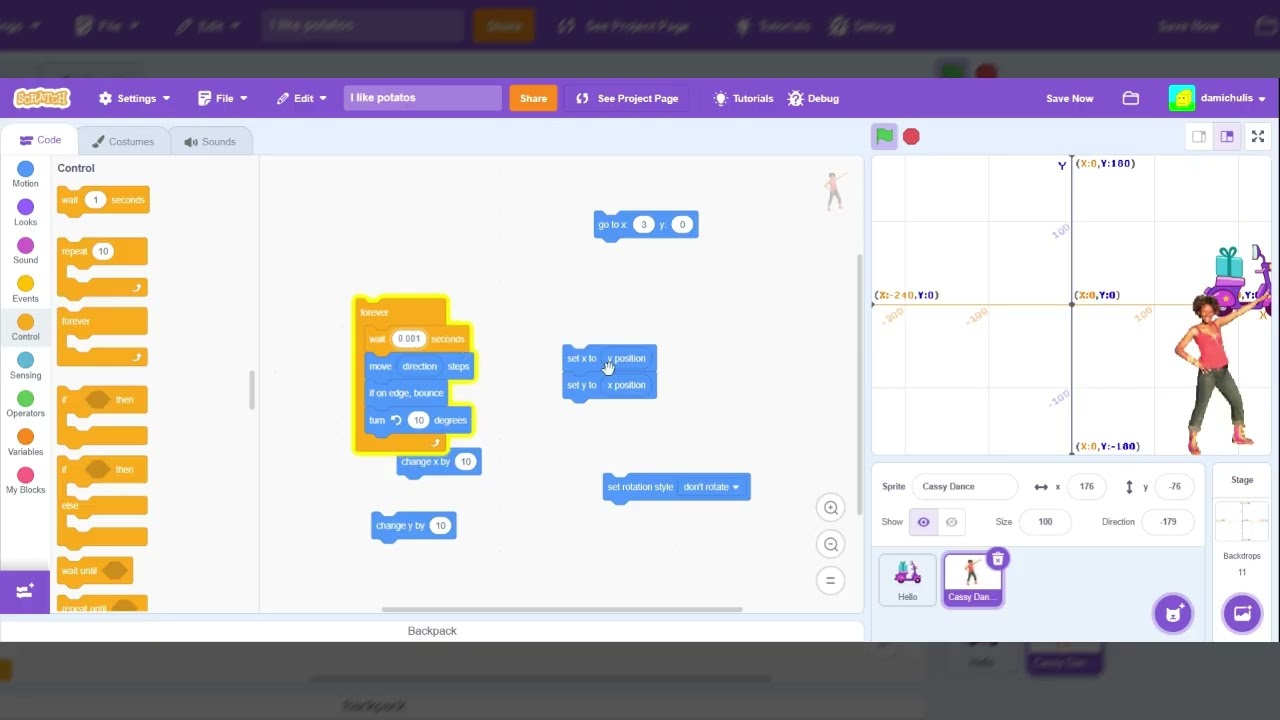Zoom in the code workspace
This screenshot has width=1280, height=720.
click(830, 508)
